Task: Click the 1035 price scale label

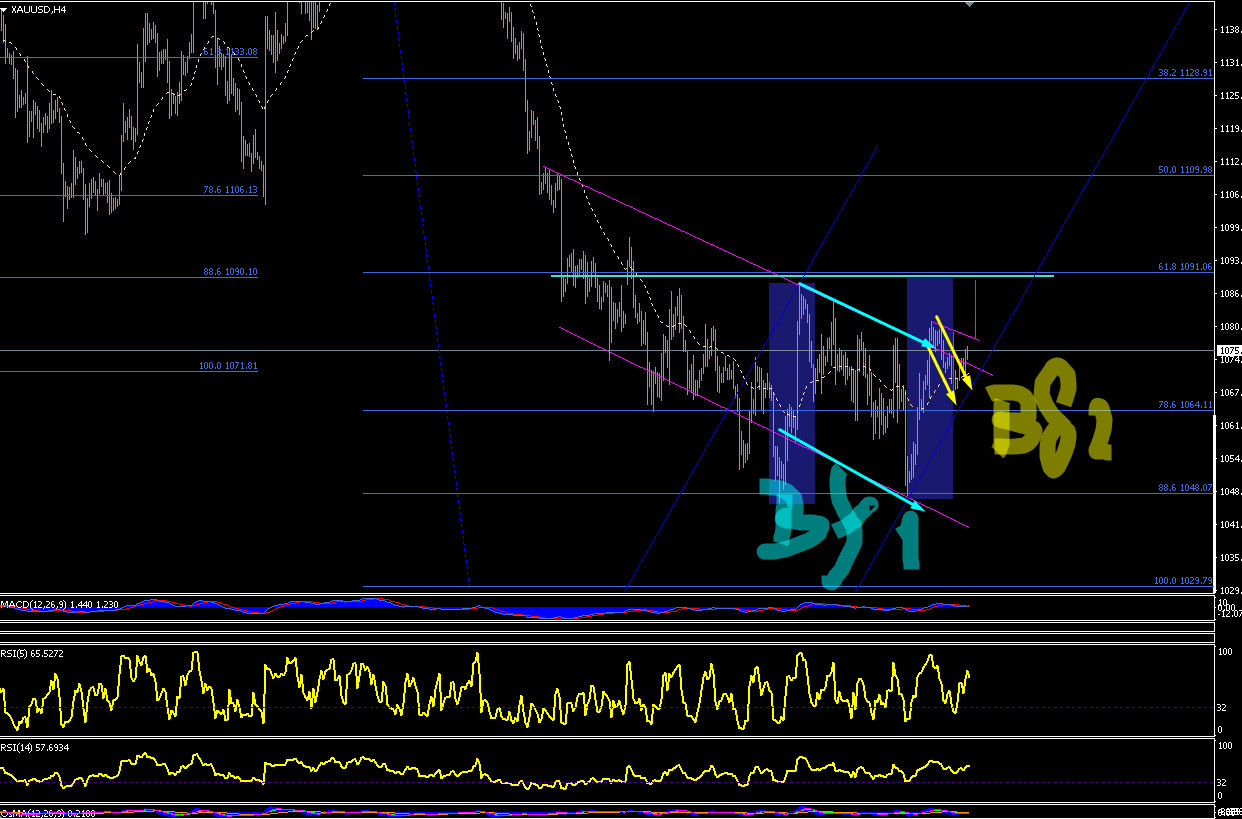Action: coord(1230,558)
